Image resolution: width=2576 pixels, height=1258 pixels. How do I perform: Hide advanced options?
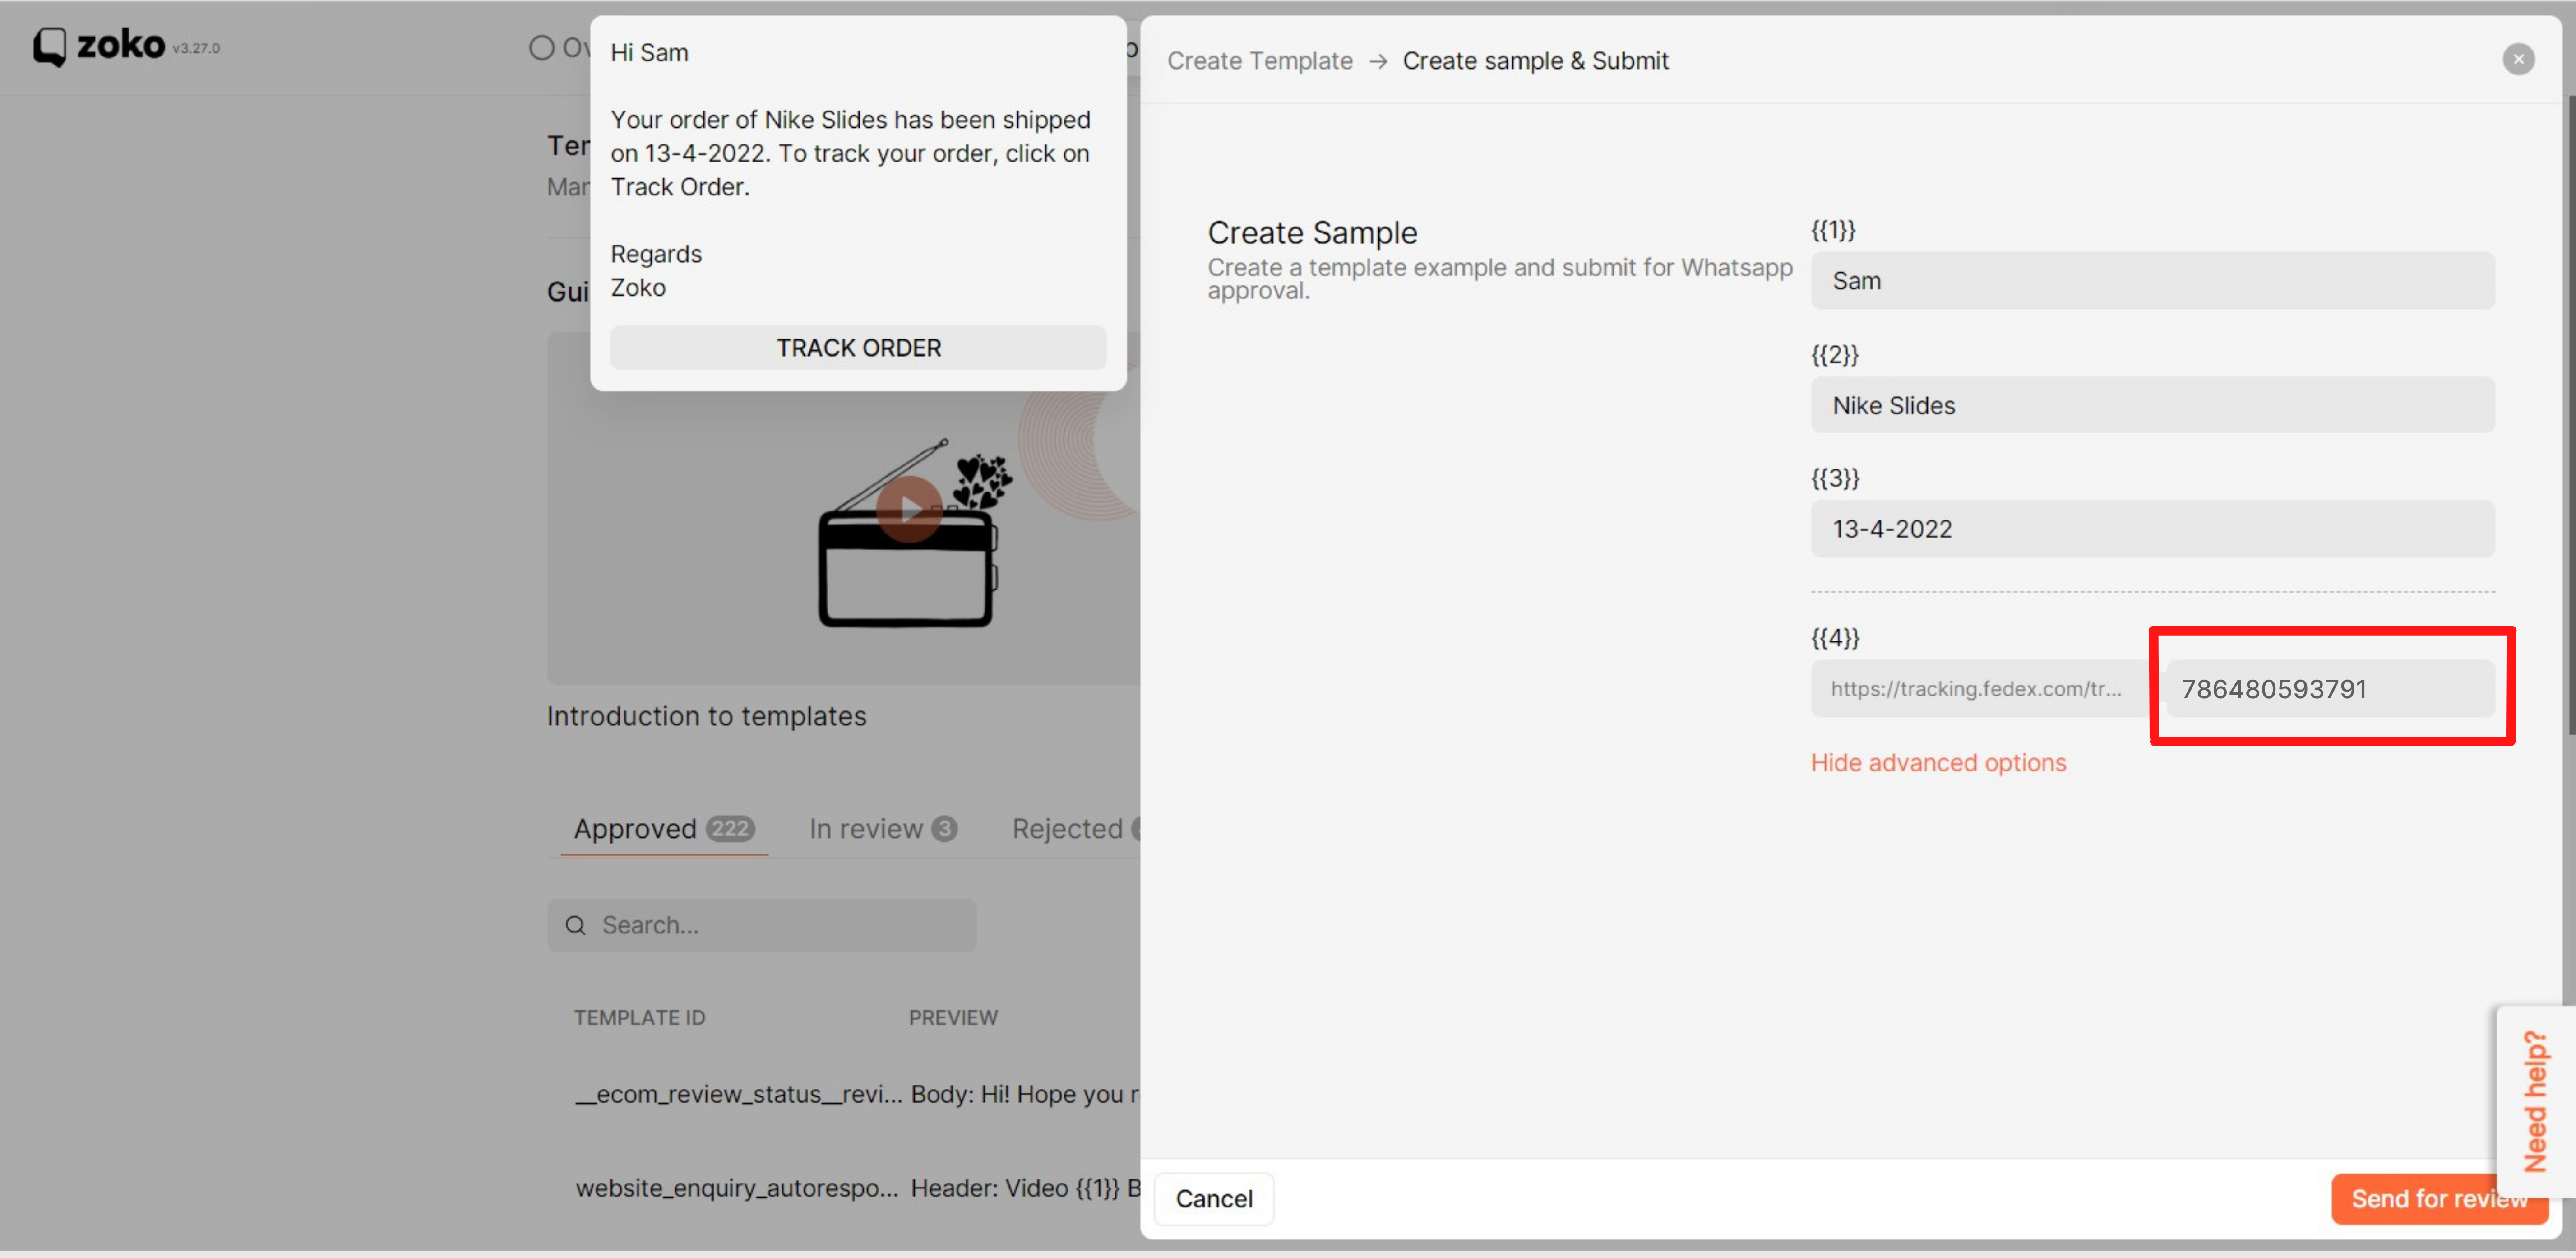1938,763
